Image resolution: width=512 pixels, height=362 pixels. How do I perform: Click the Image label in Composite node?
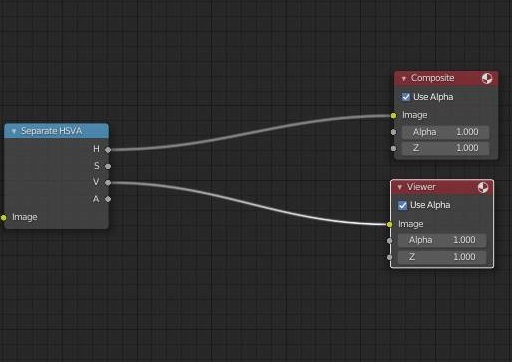coord(415,115)
